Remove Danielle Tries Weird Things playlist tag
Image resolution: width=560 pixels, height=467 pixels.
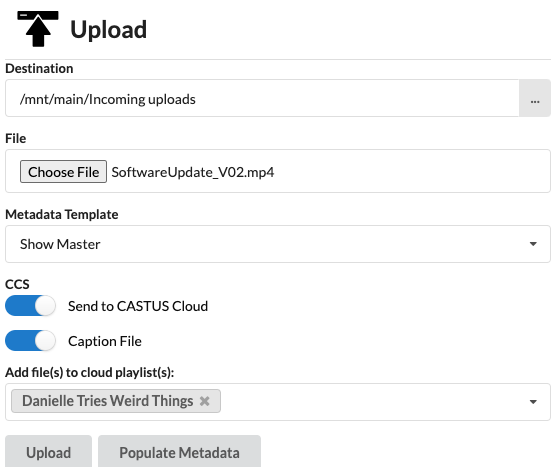tap(205, 401)
